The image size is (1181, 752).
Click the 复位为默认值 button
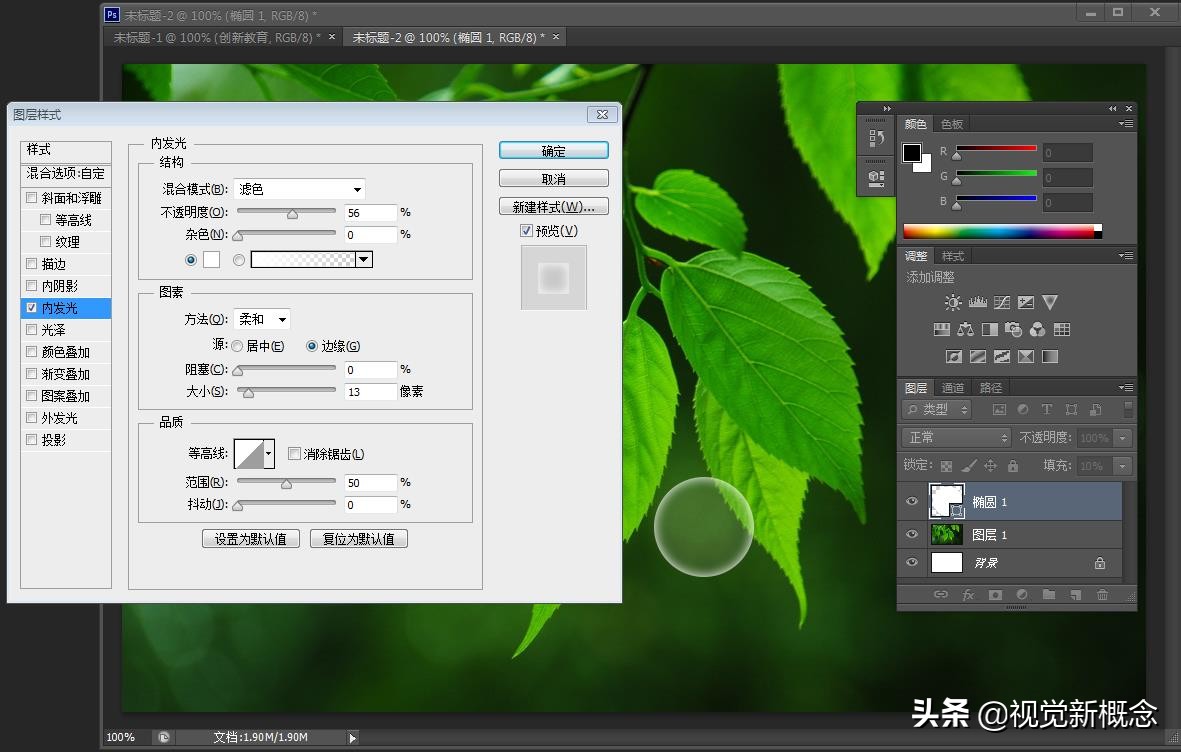click(x=359, y=539)
